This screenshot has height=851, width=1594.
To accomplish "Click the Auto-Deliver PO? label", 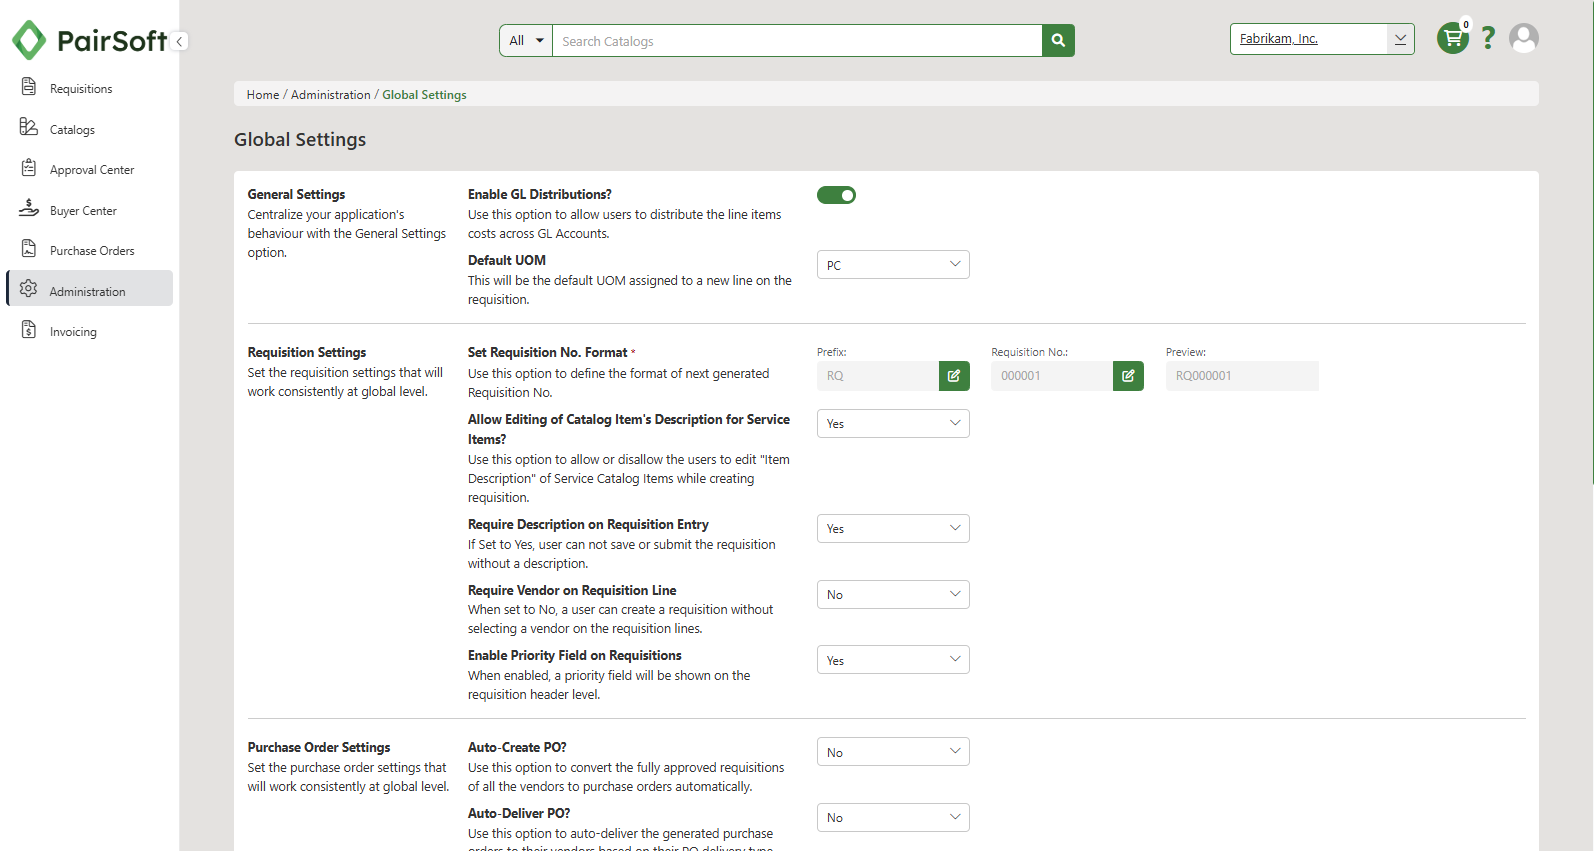I will (x=519, y=813).
